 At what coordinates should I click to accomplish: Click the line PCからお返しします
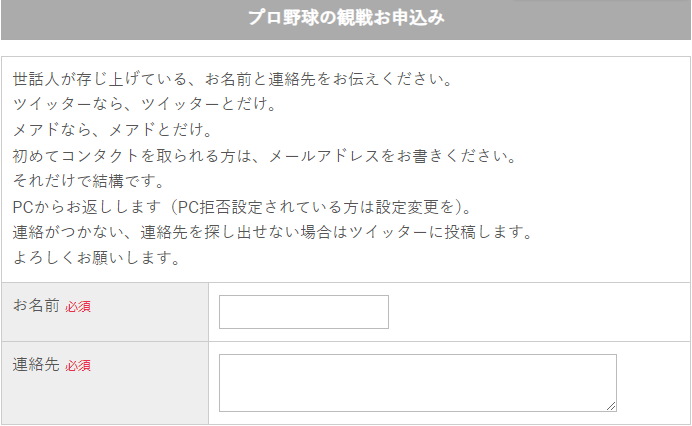pyautogui.click(x=242, y=206)
